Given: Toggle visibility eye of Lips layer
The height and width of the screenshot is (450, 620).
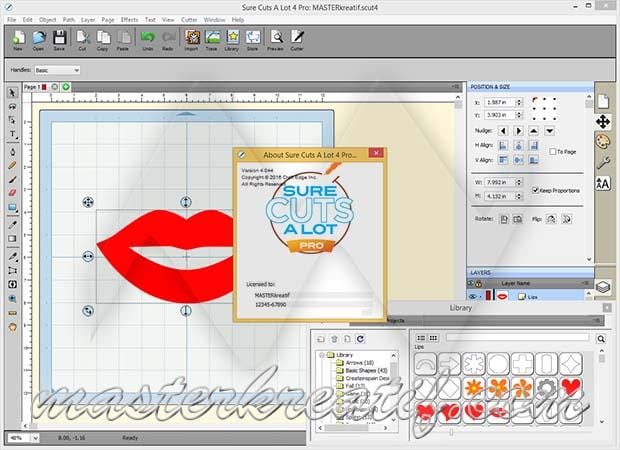Looking at the screenshot, I should [x=472, y=297].
